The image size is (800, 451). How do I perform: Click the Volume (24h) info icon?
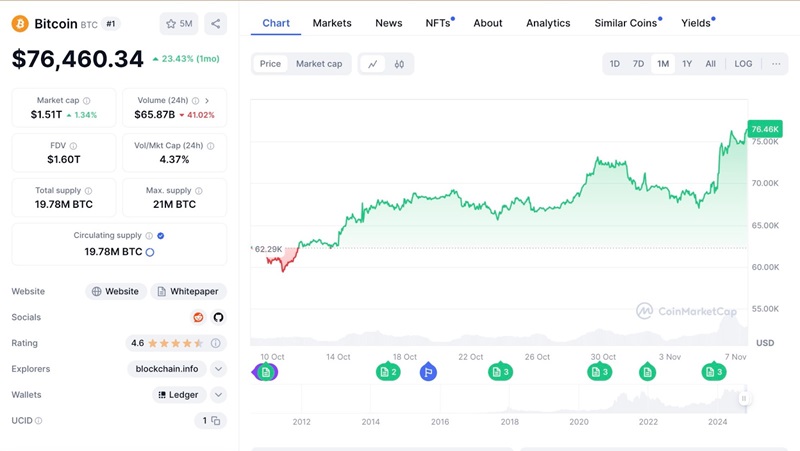(x=195, y=101)
